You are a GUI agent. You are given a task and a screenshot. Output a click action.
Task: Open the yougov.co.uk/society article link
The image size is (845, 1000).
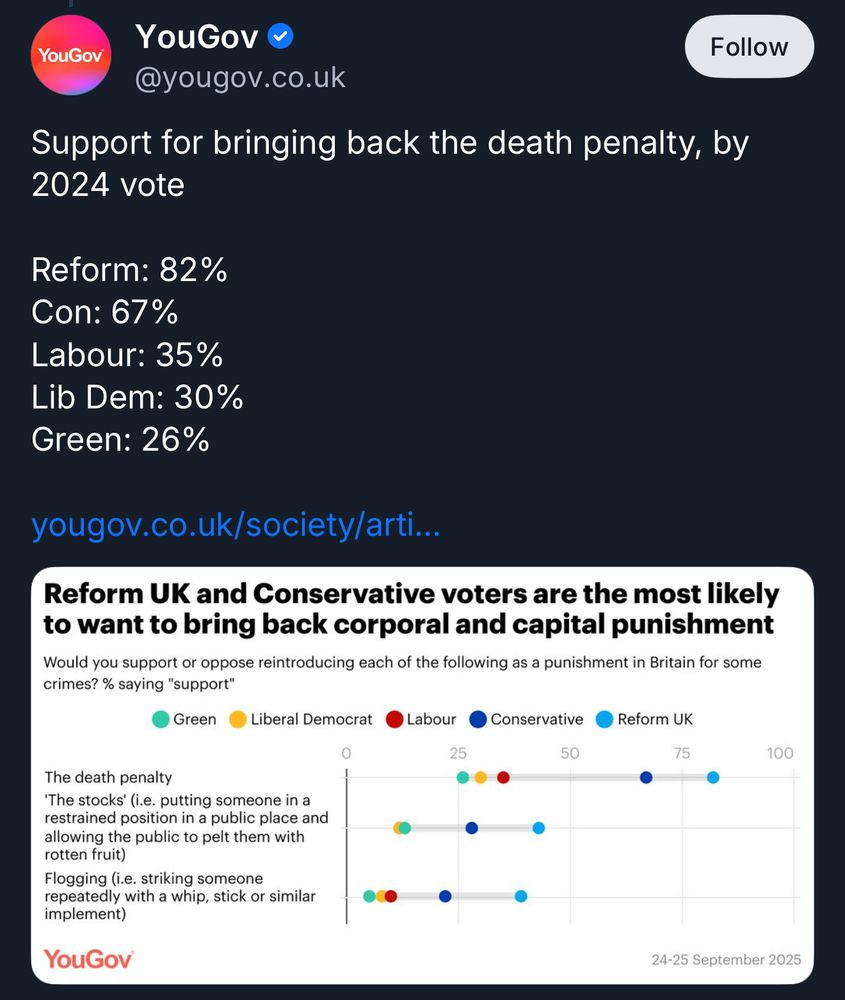235,523
